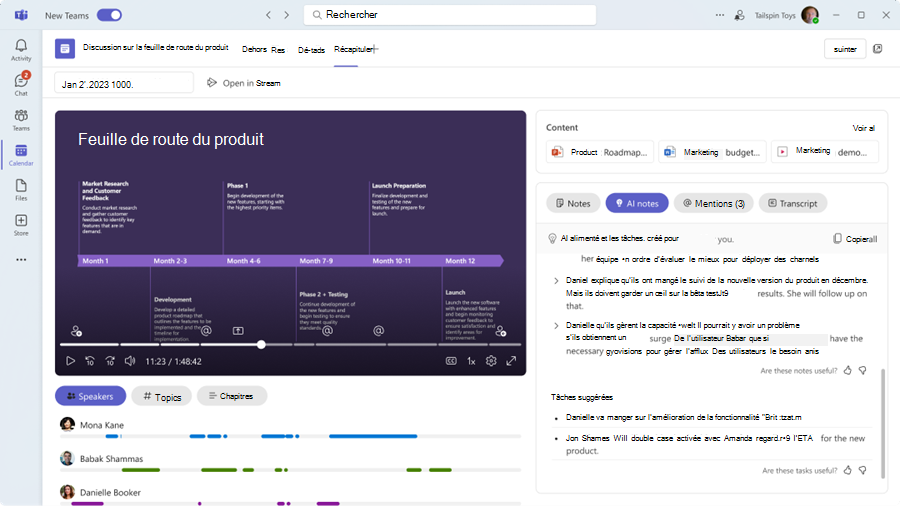Screen dimensions: 900x506
Task: Go back with the left arrow
Action: (x=268, y=15)
